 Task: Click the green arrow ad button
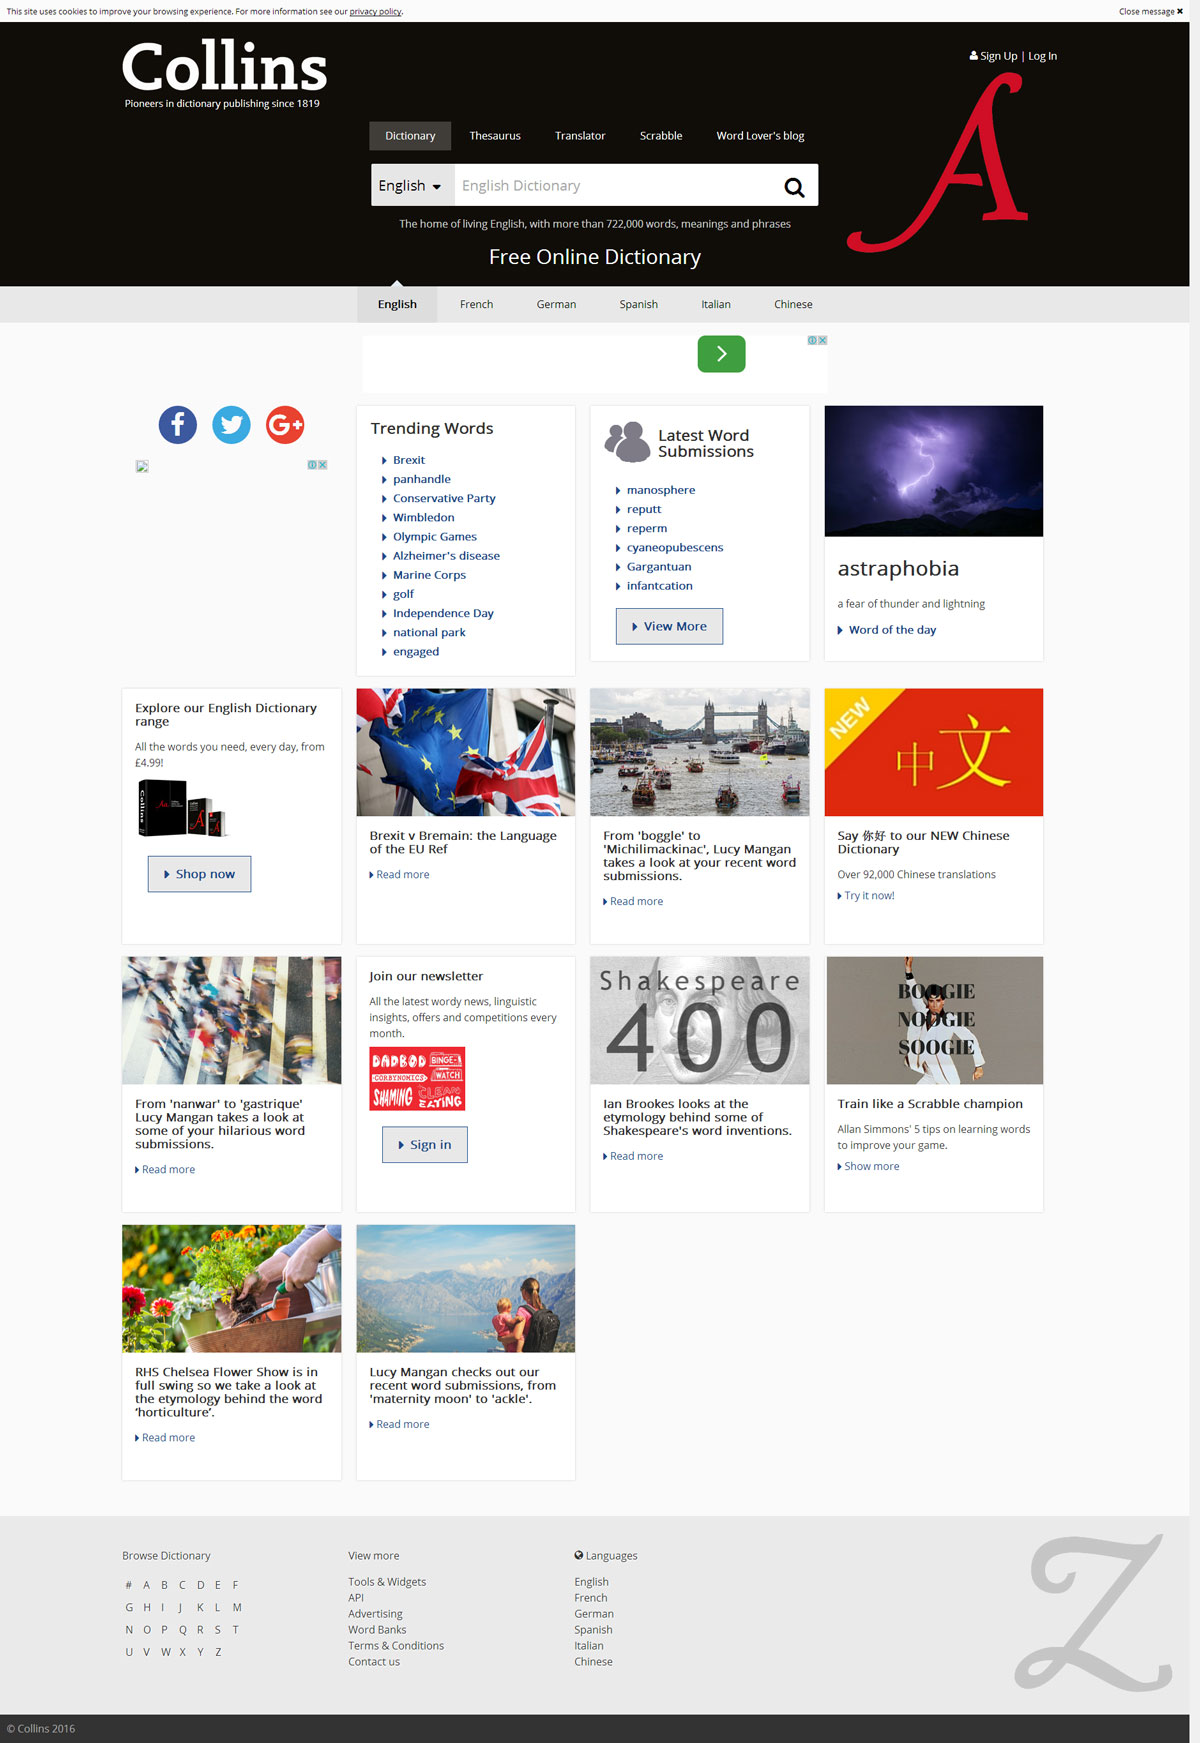click(721, 354)
